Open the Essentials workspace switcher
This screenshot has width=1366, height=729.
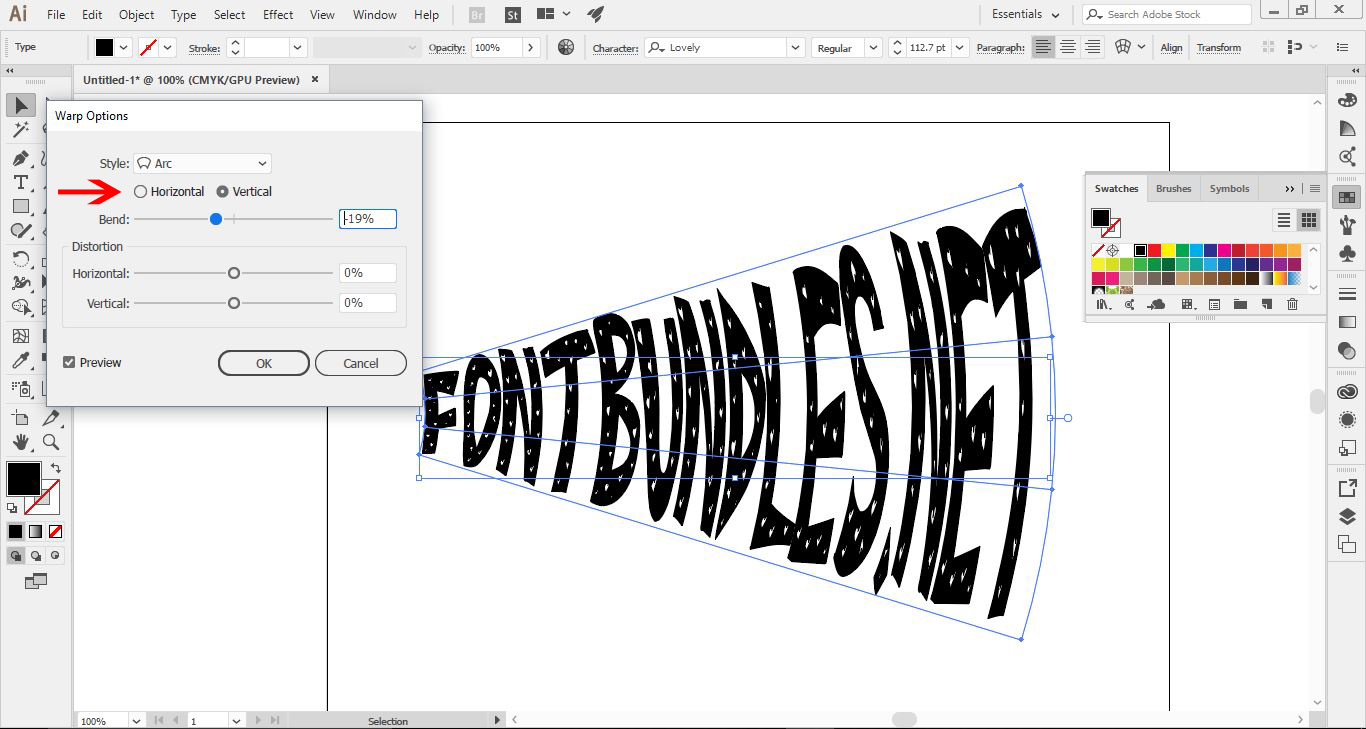pos(1025,15)
